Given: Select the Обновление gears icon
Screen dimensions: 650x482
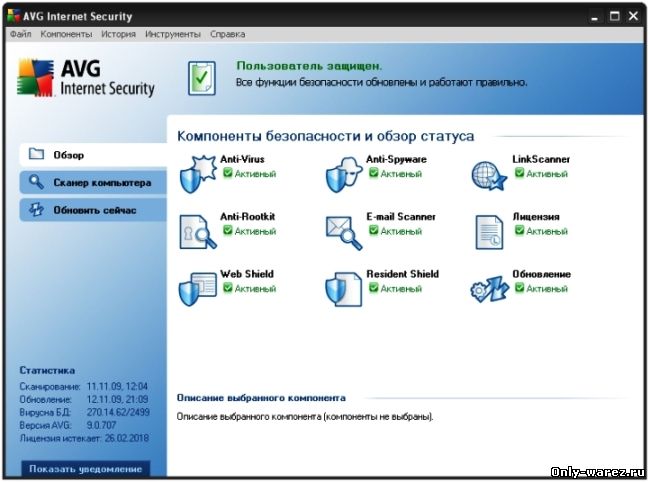Looking at the screenshot, I should point(490,288).
